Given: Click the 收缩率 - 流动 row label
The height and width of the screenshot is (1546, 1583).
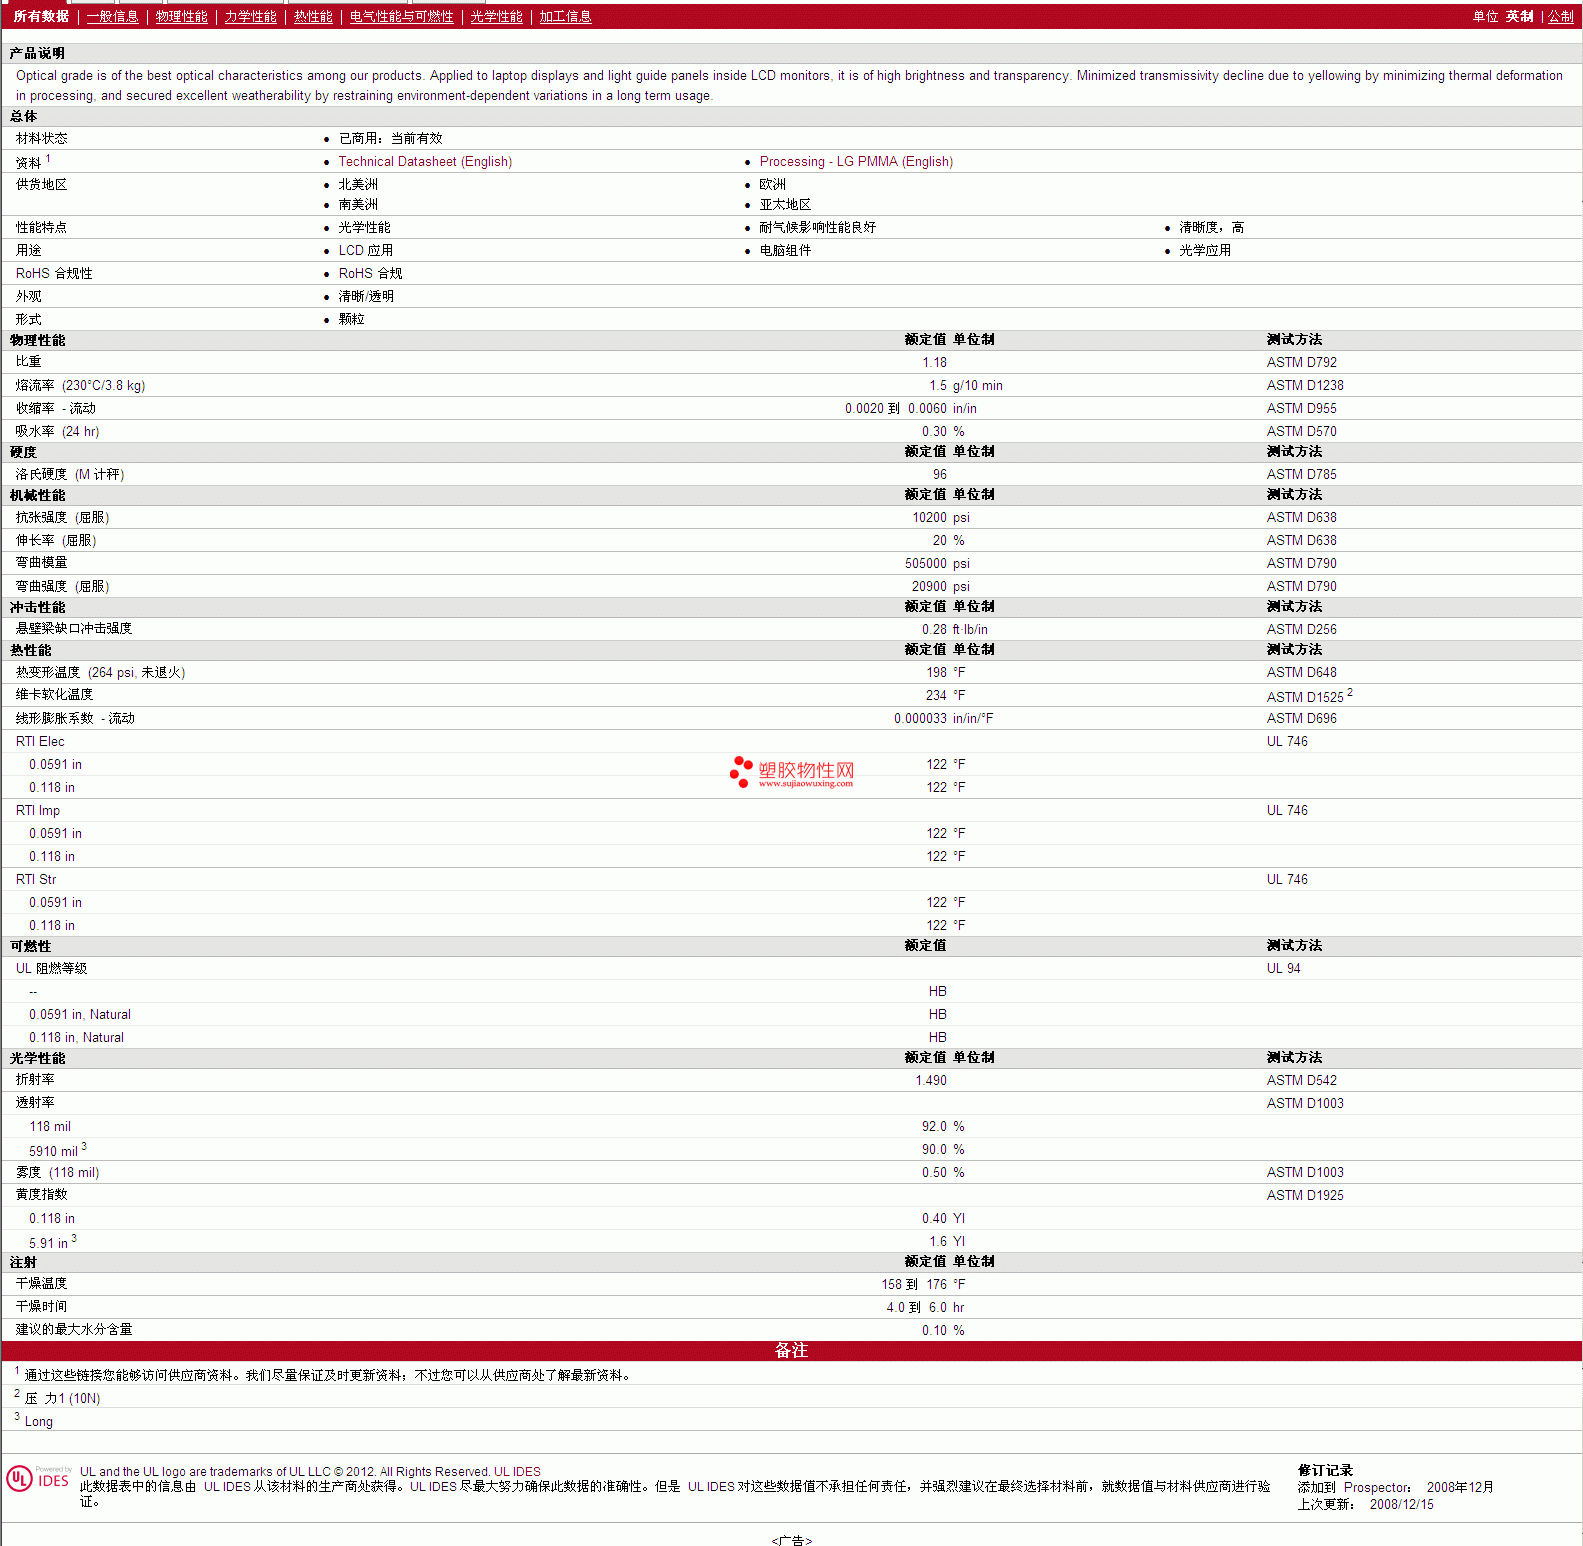Looking at the screenshot, I should [x=56, y=409].
